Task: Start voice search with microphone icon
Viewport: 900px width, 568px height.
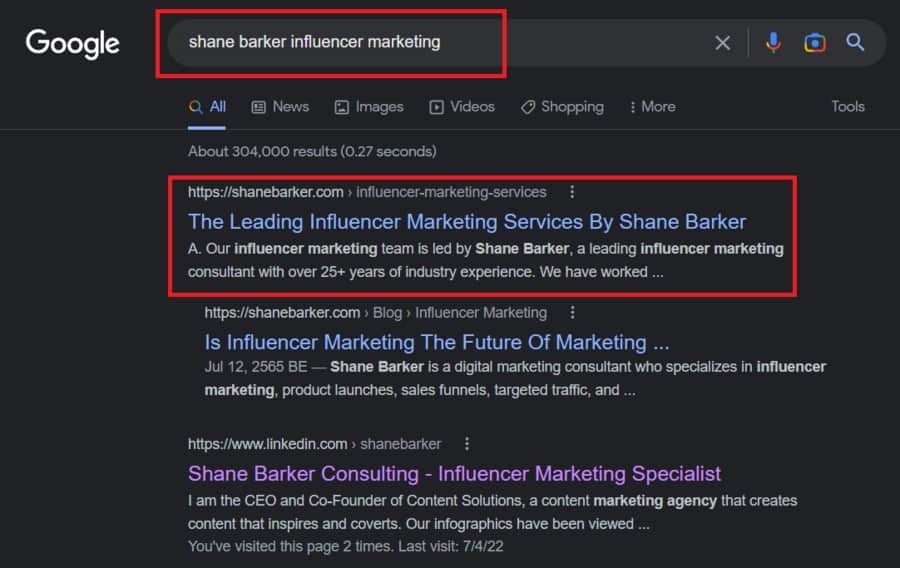Action: pyautogui.click(x=773, y=42)
